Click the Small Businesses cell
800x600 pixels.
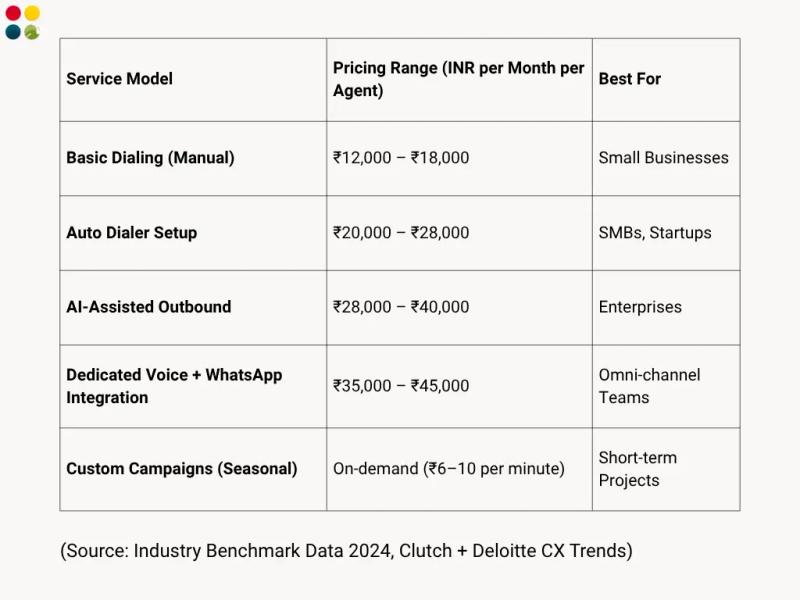point(664,158)
